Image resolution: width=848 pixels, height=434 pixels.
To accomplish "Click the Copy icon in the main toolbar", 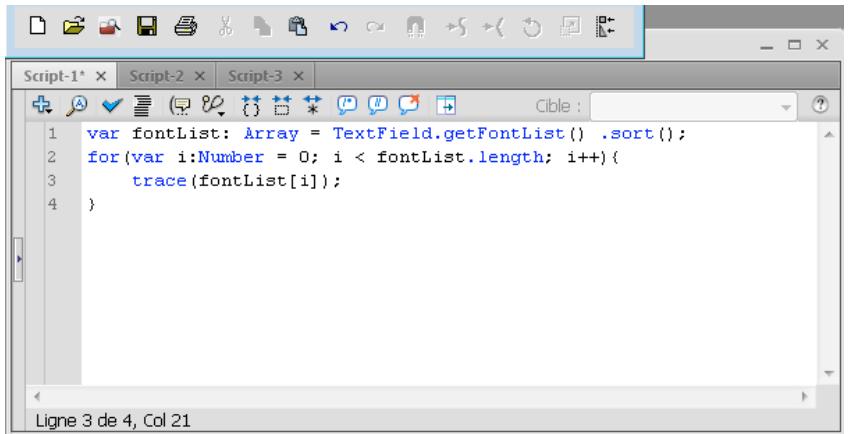I will coord(262,25).
